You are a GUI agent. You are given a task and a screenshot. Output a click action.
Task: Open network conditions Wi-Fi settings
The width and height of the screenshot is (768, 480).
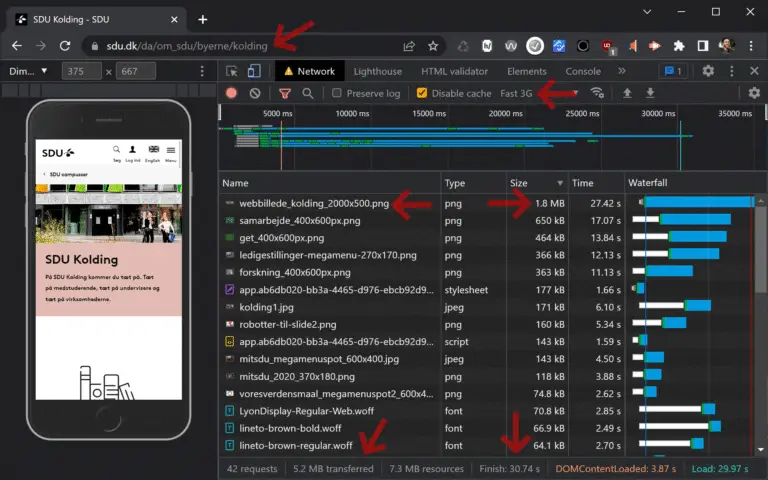point(597,93)
